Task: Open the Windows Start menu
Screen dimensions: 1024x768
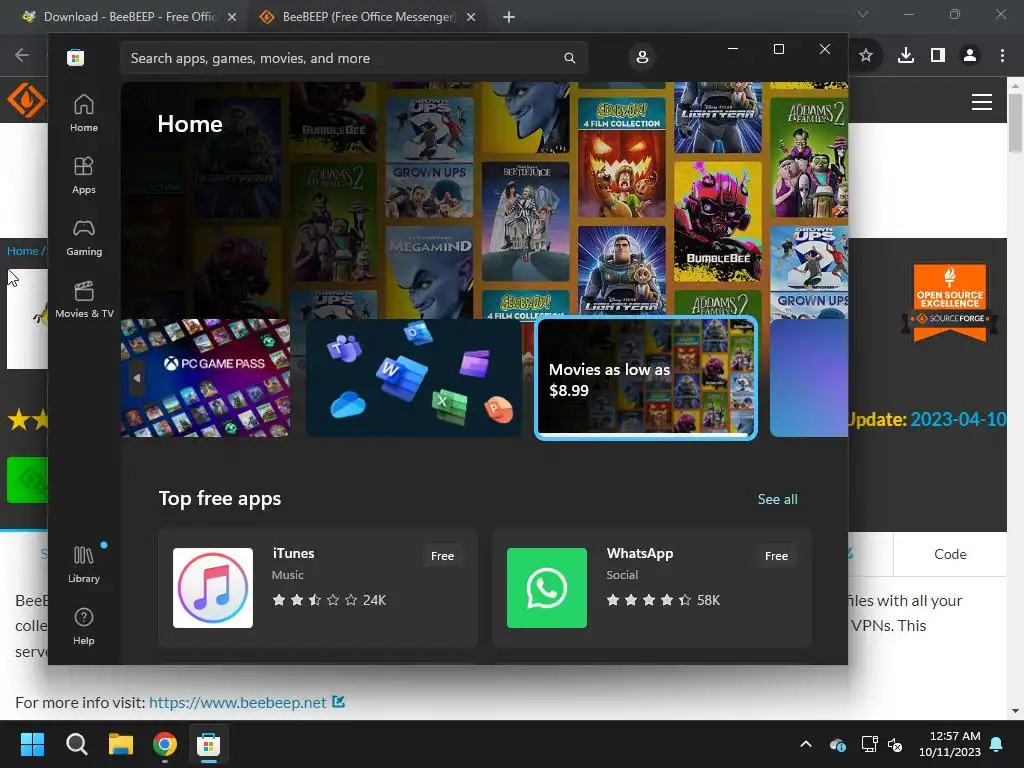Action: (x=32, y=744)
